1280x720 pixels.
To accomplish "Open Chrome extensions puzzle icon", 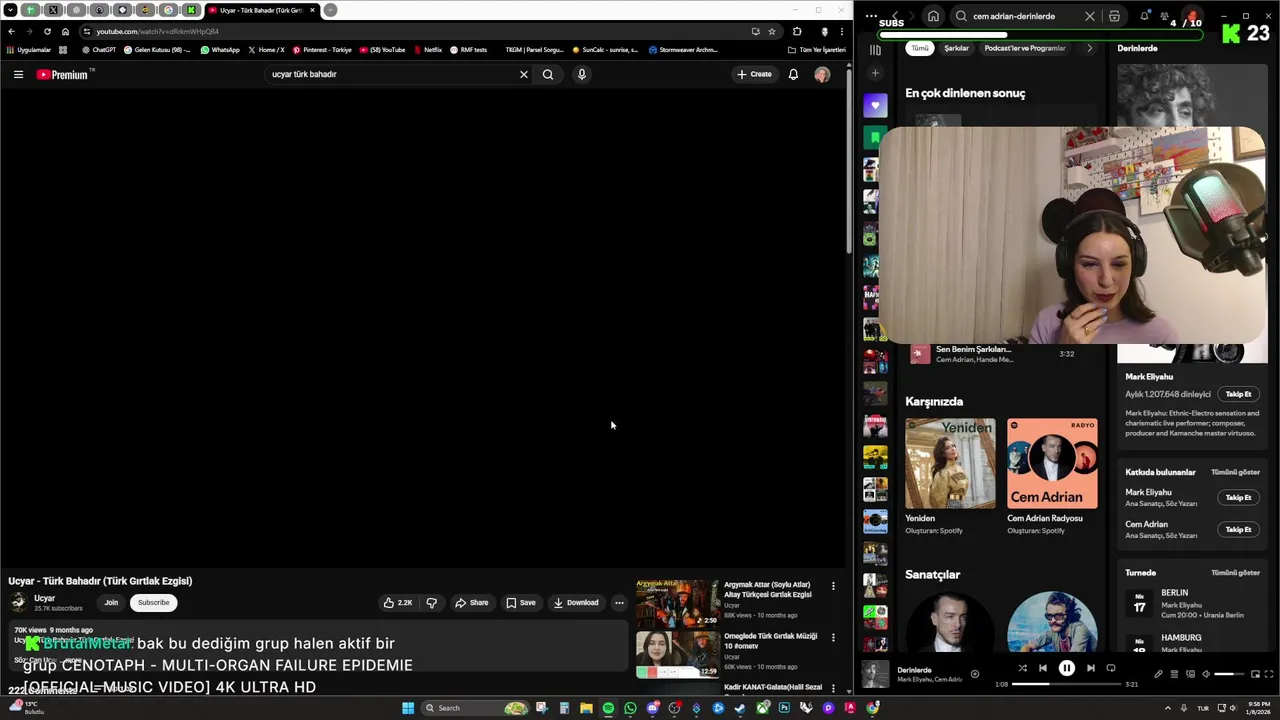I will 797,31.
